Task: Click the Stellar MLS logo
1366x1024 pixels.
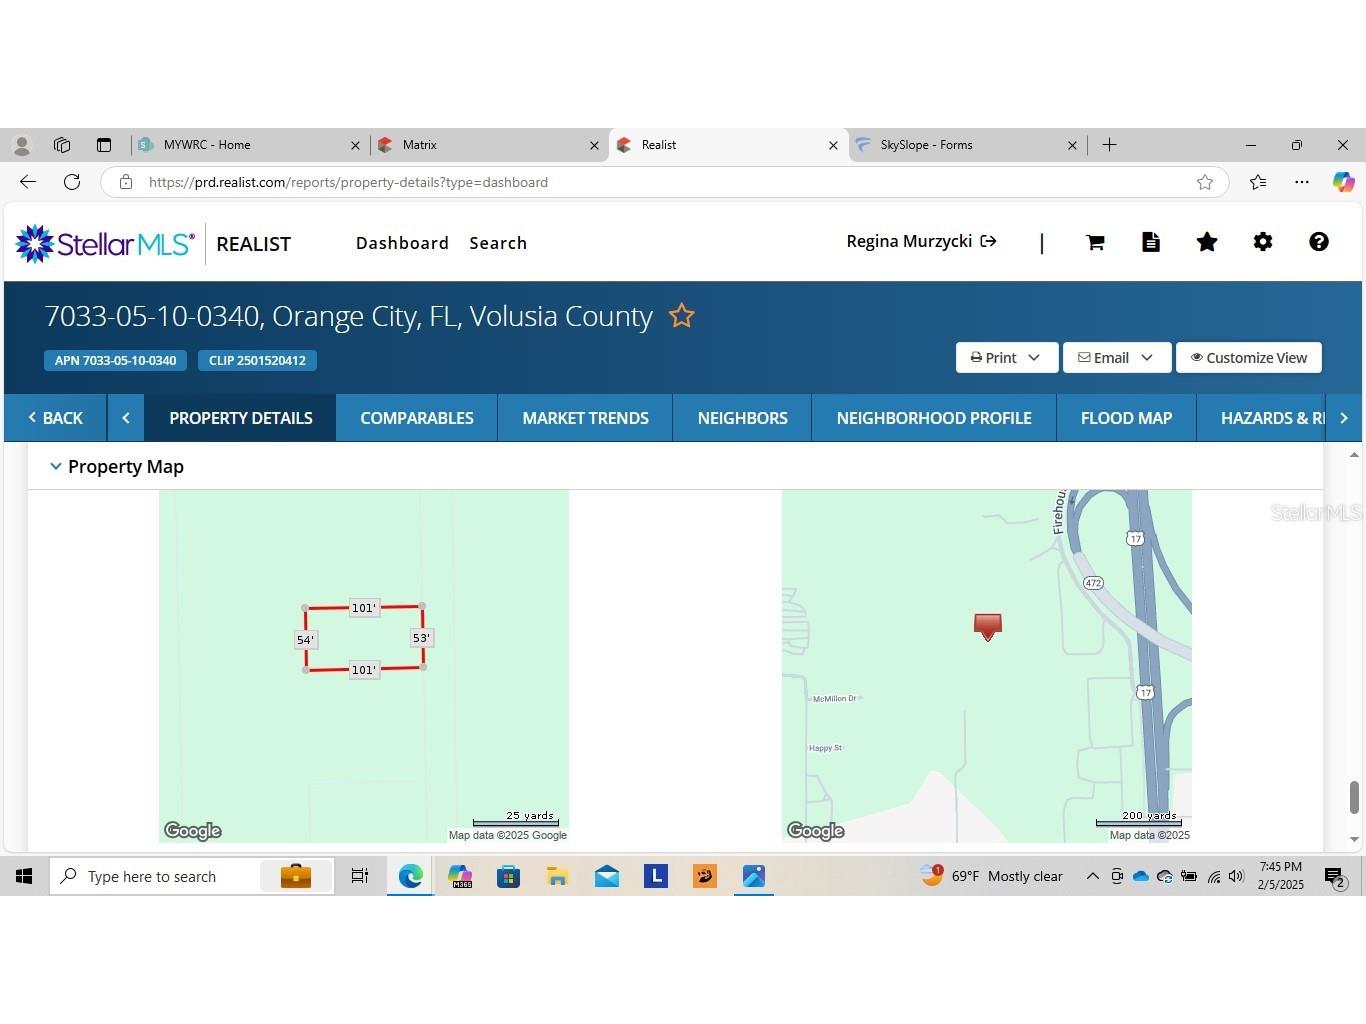Action: [104, 242]
